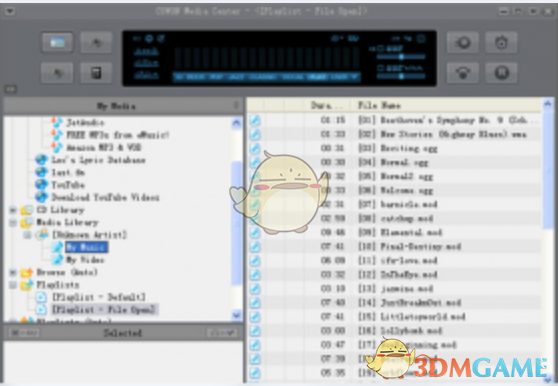Sort by the Duration column header
Image resolution: width=558 pixels, height=386 pixels.
pyautogui.click(x=327, y=105)
